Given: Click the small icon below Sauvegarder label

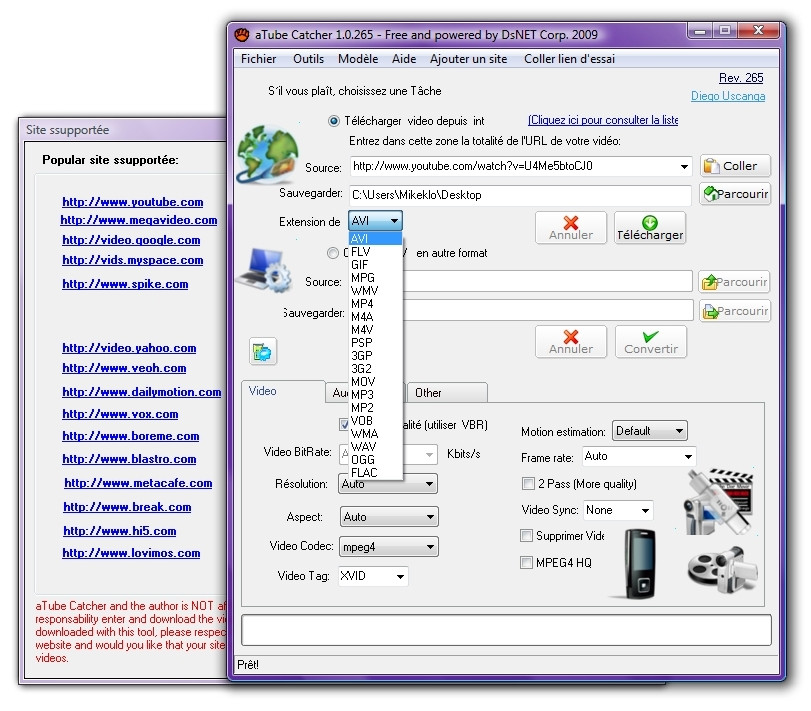Looking at the screenshot, I should coord(263,351).
